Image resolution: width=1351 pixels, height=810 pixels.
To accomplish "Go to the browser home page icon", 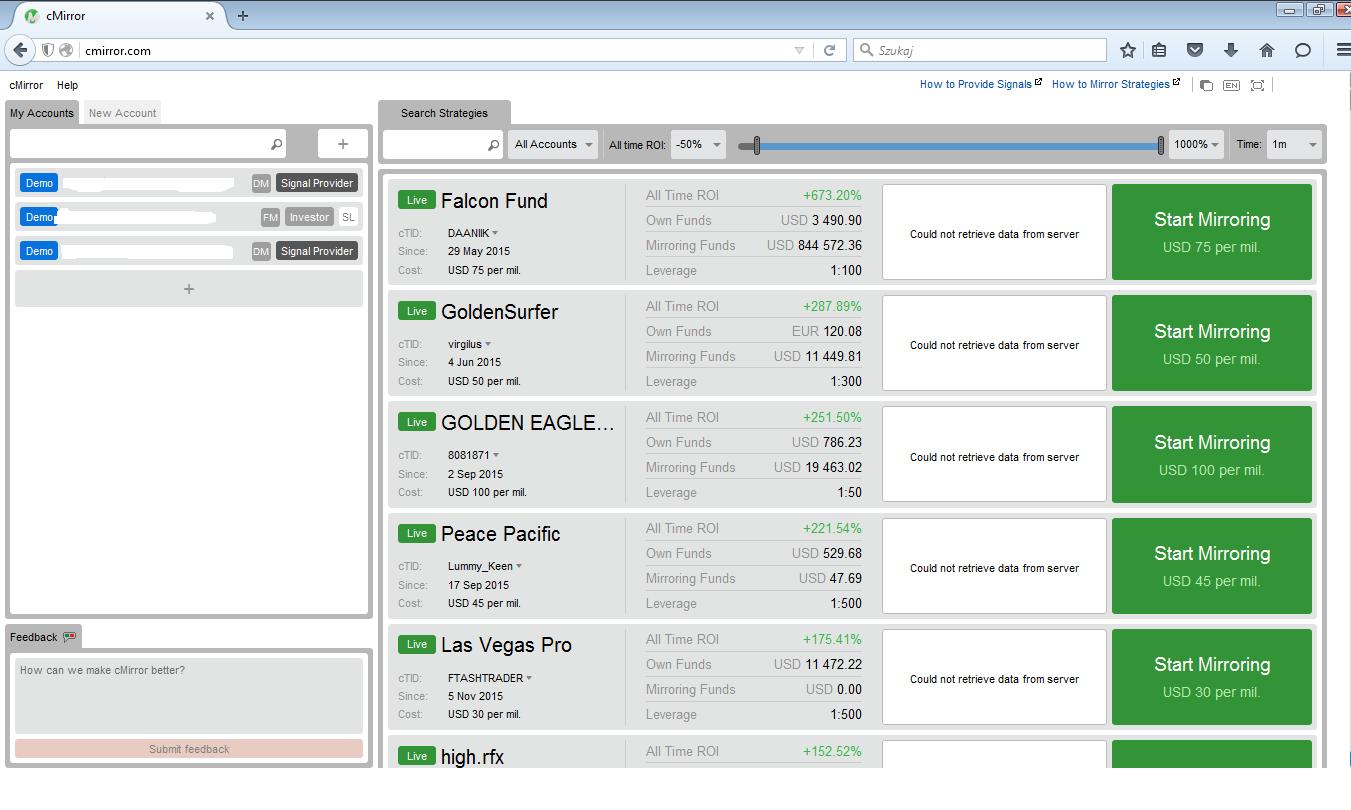I will click(1267, 50).
